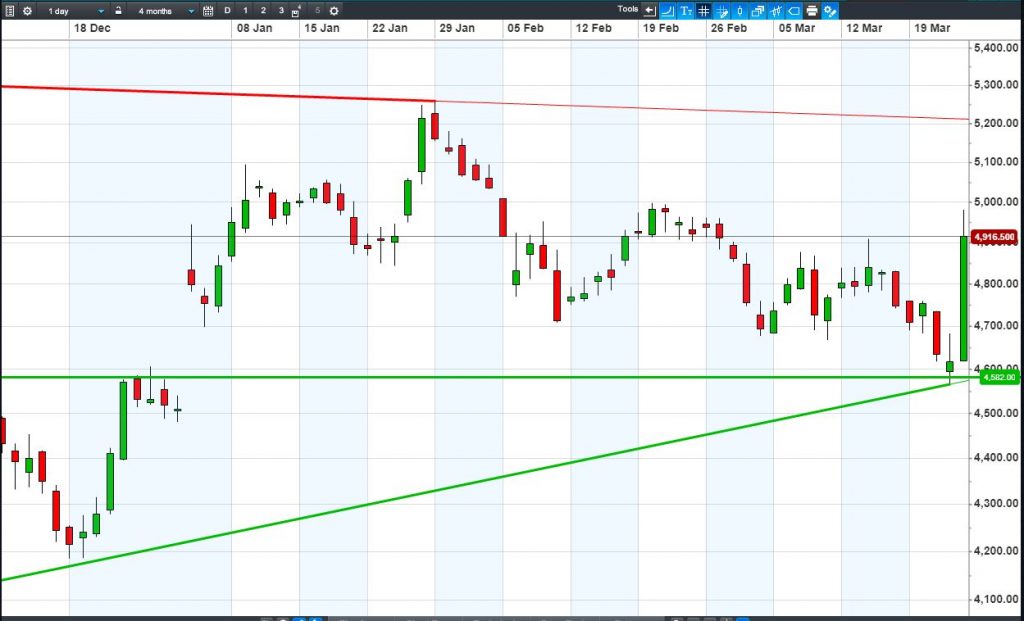This screenshot has width=1024, height=621.
Task: Click the 5,000.00 price axis label
Action: 995,202
